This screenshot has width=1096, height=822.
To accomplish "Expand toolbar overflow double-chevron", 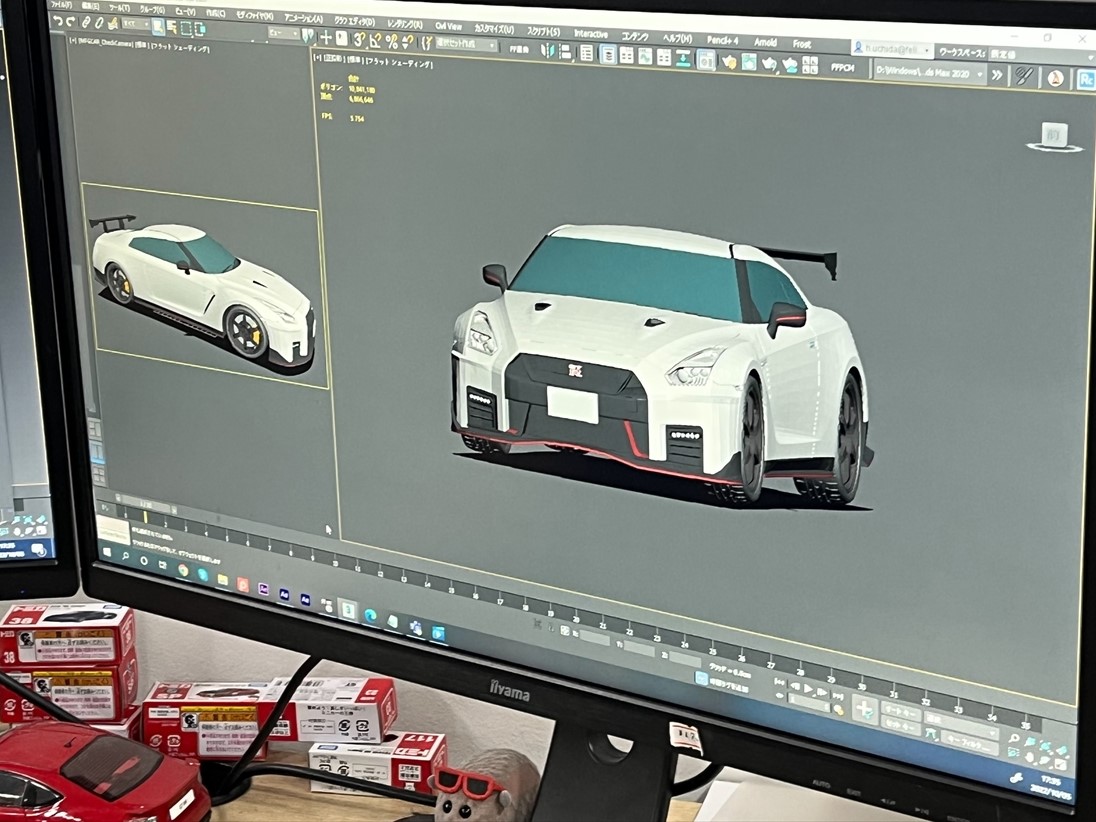I will tap(997, 75).
